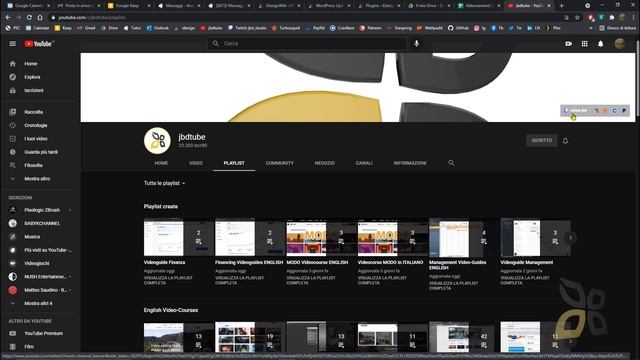Open Gmail bookmark in bookmarks bar

point(86,28)
